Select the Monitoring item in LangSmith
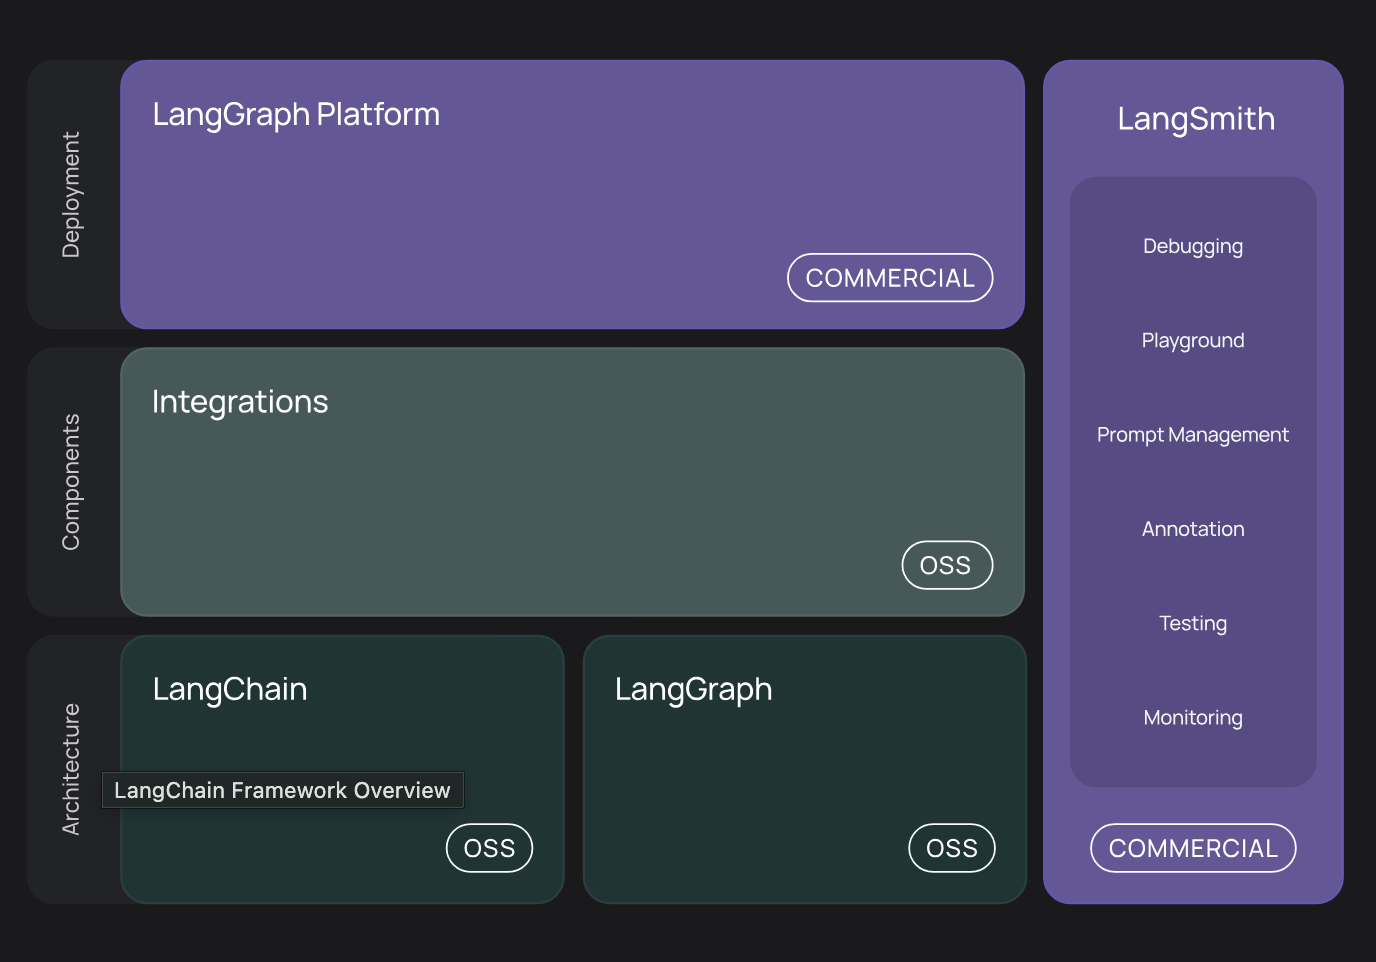 pos(1193,718)
